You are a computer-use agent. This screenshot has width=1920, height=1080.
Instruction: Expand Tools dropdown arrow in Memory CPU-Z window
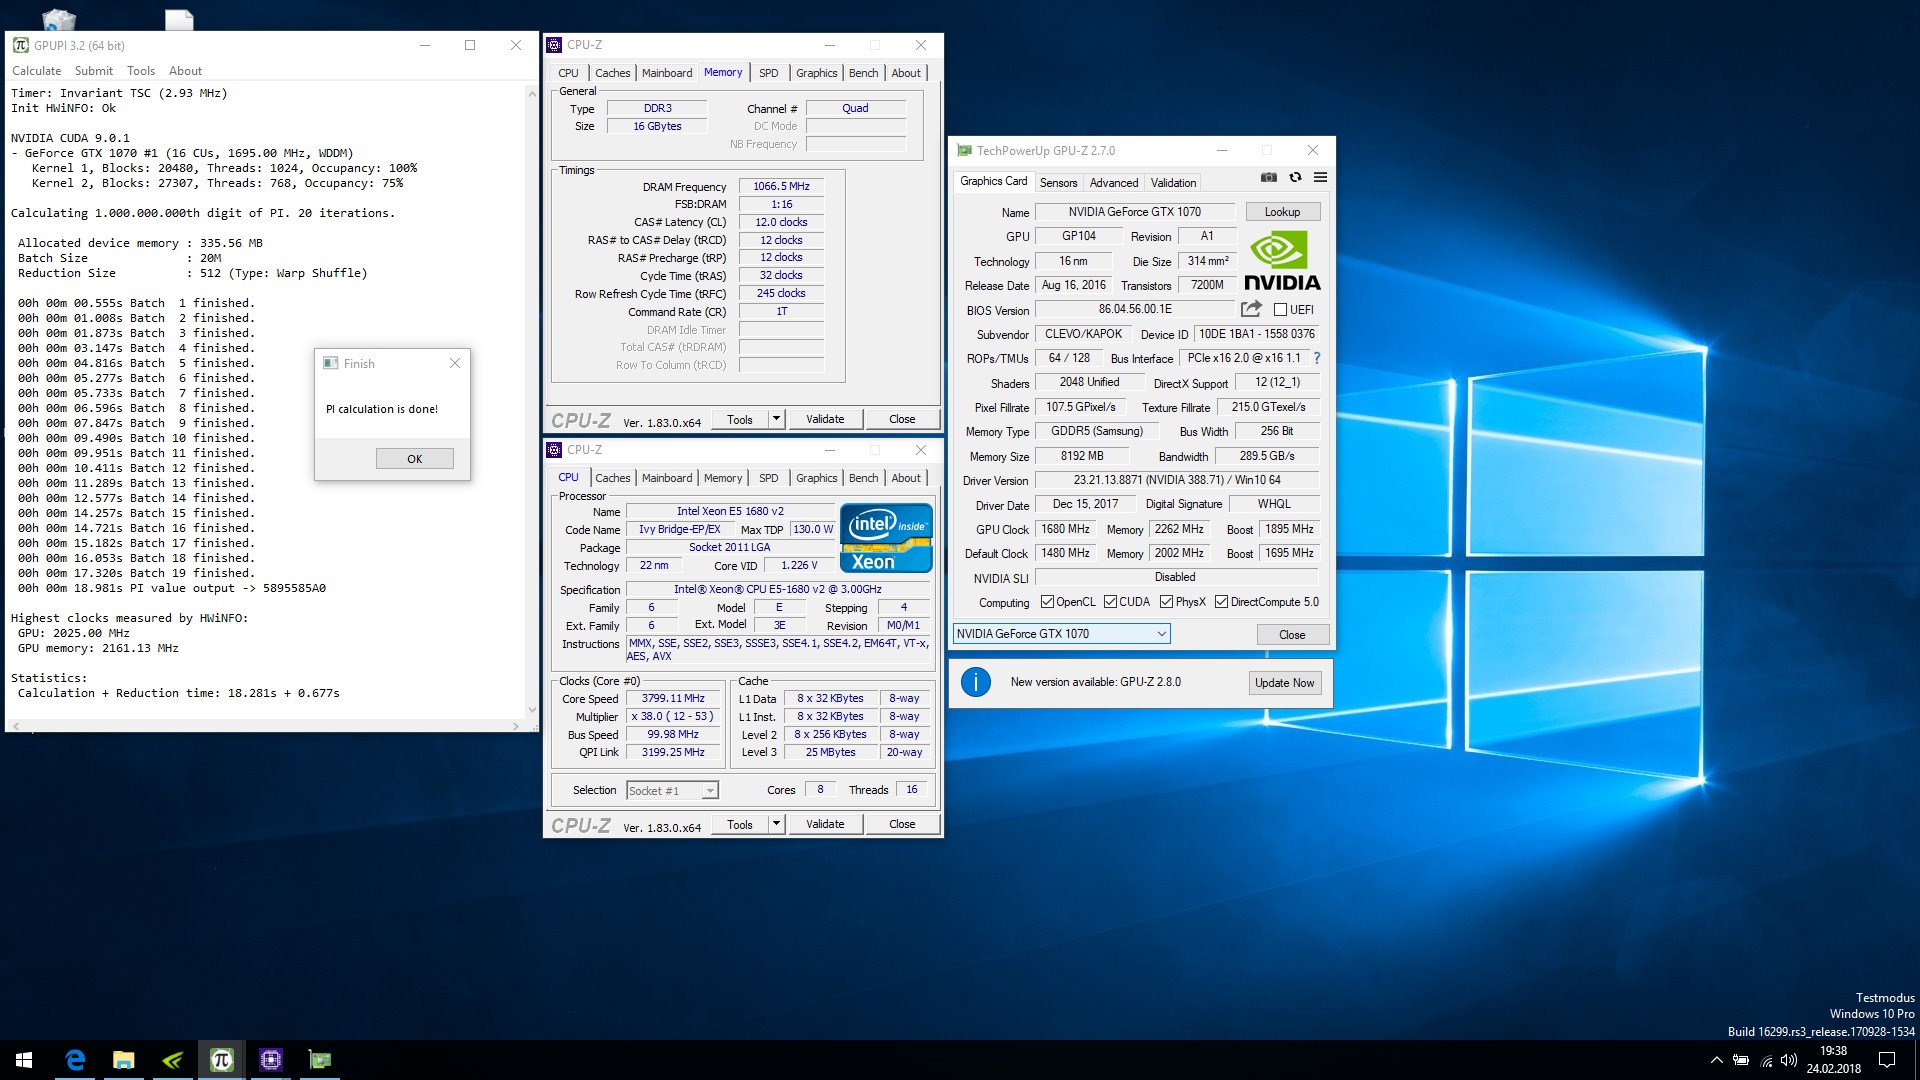pos(776,419)
